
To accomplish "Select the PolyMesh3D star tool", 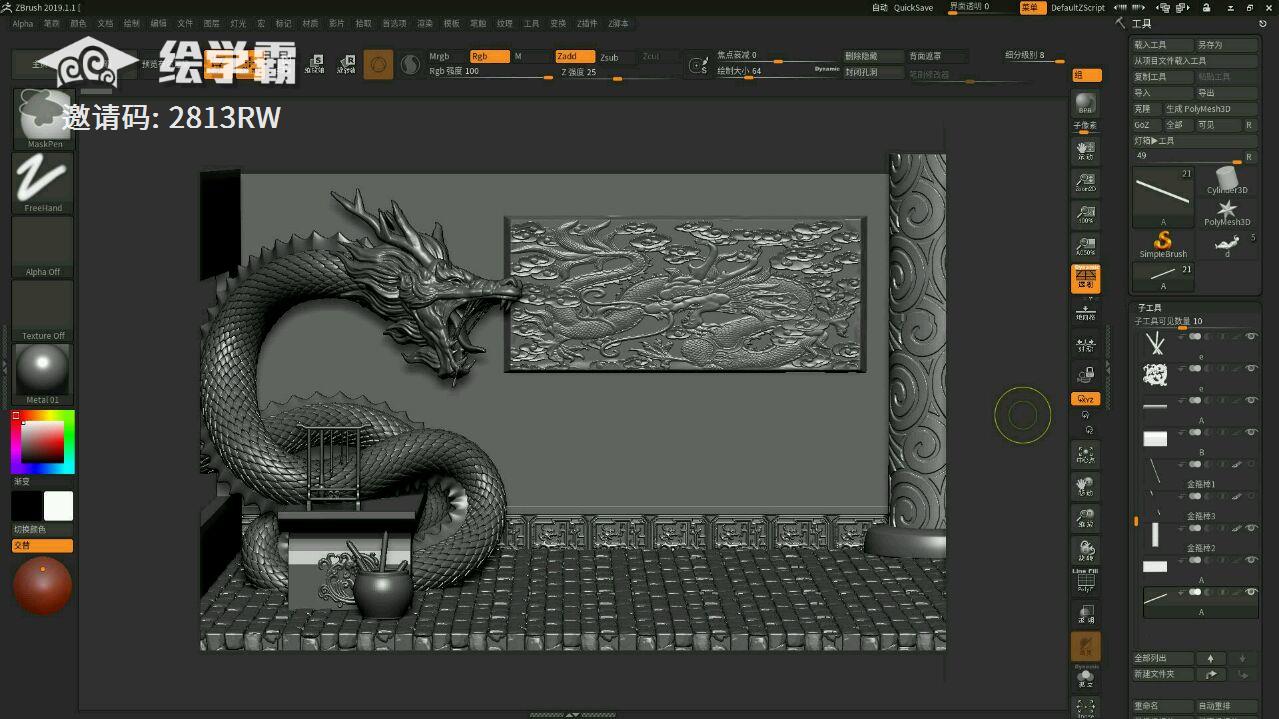I will pos(1227,212).
